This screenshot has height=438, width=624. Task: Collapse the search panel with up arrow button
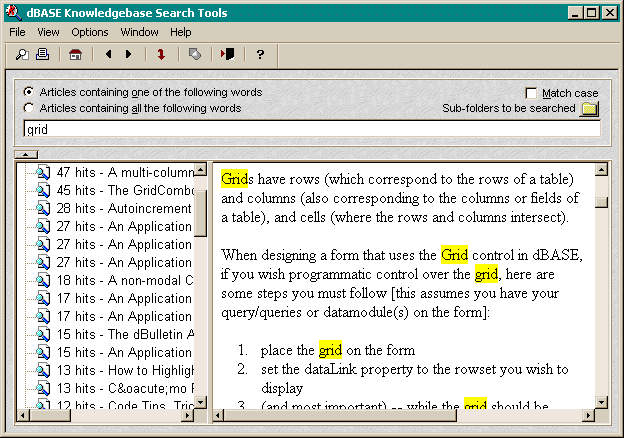tap(27, 153)
